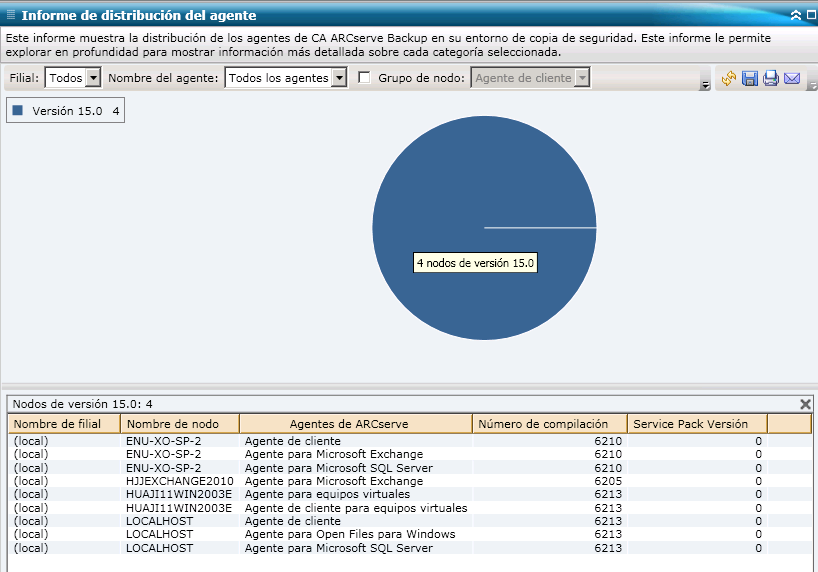Open the Grupo de nodo dropdown
The width and height of the screenshot is (818, 572).
582,78
